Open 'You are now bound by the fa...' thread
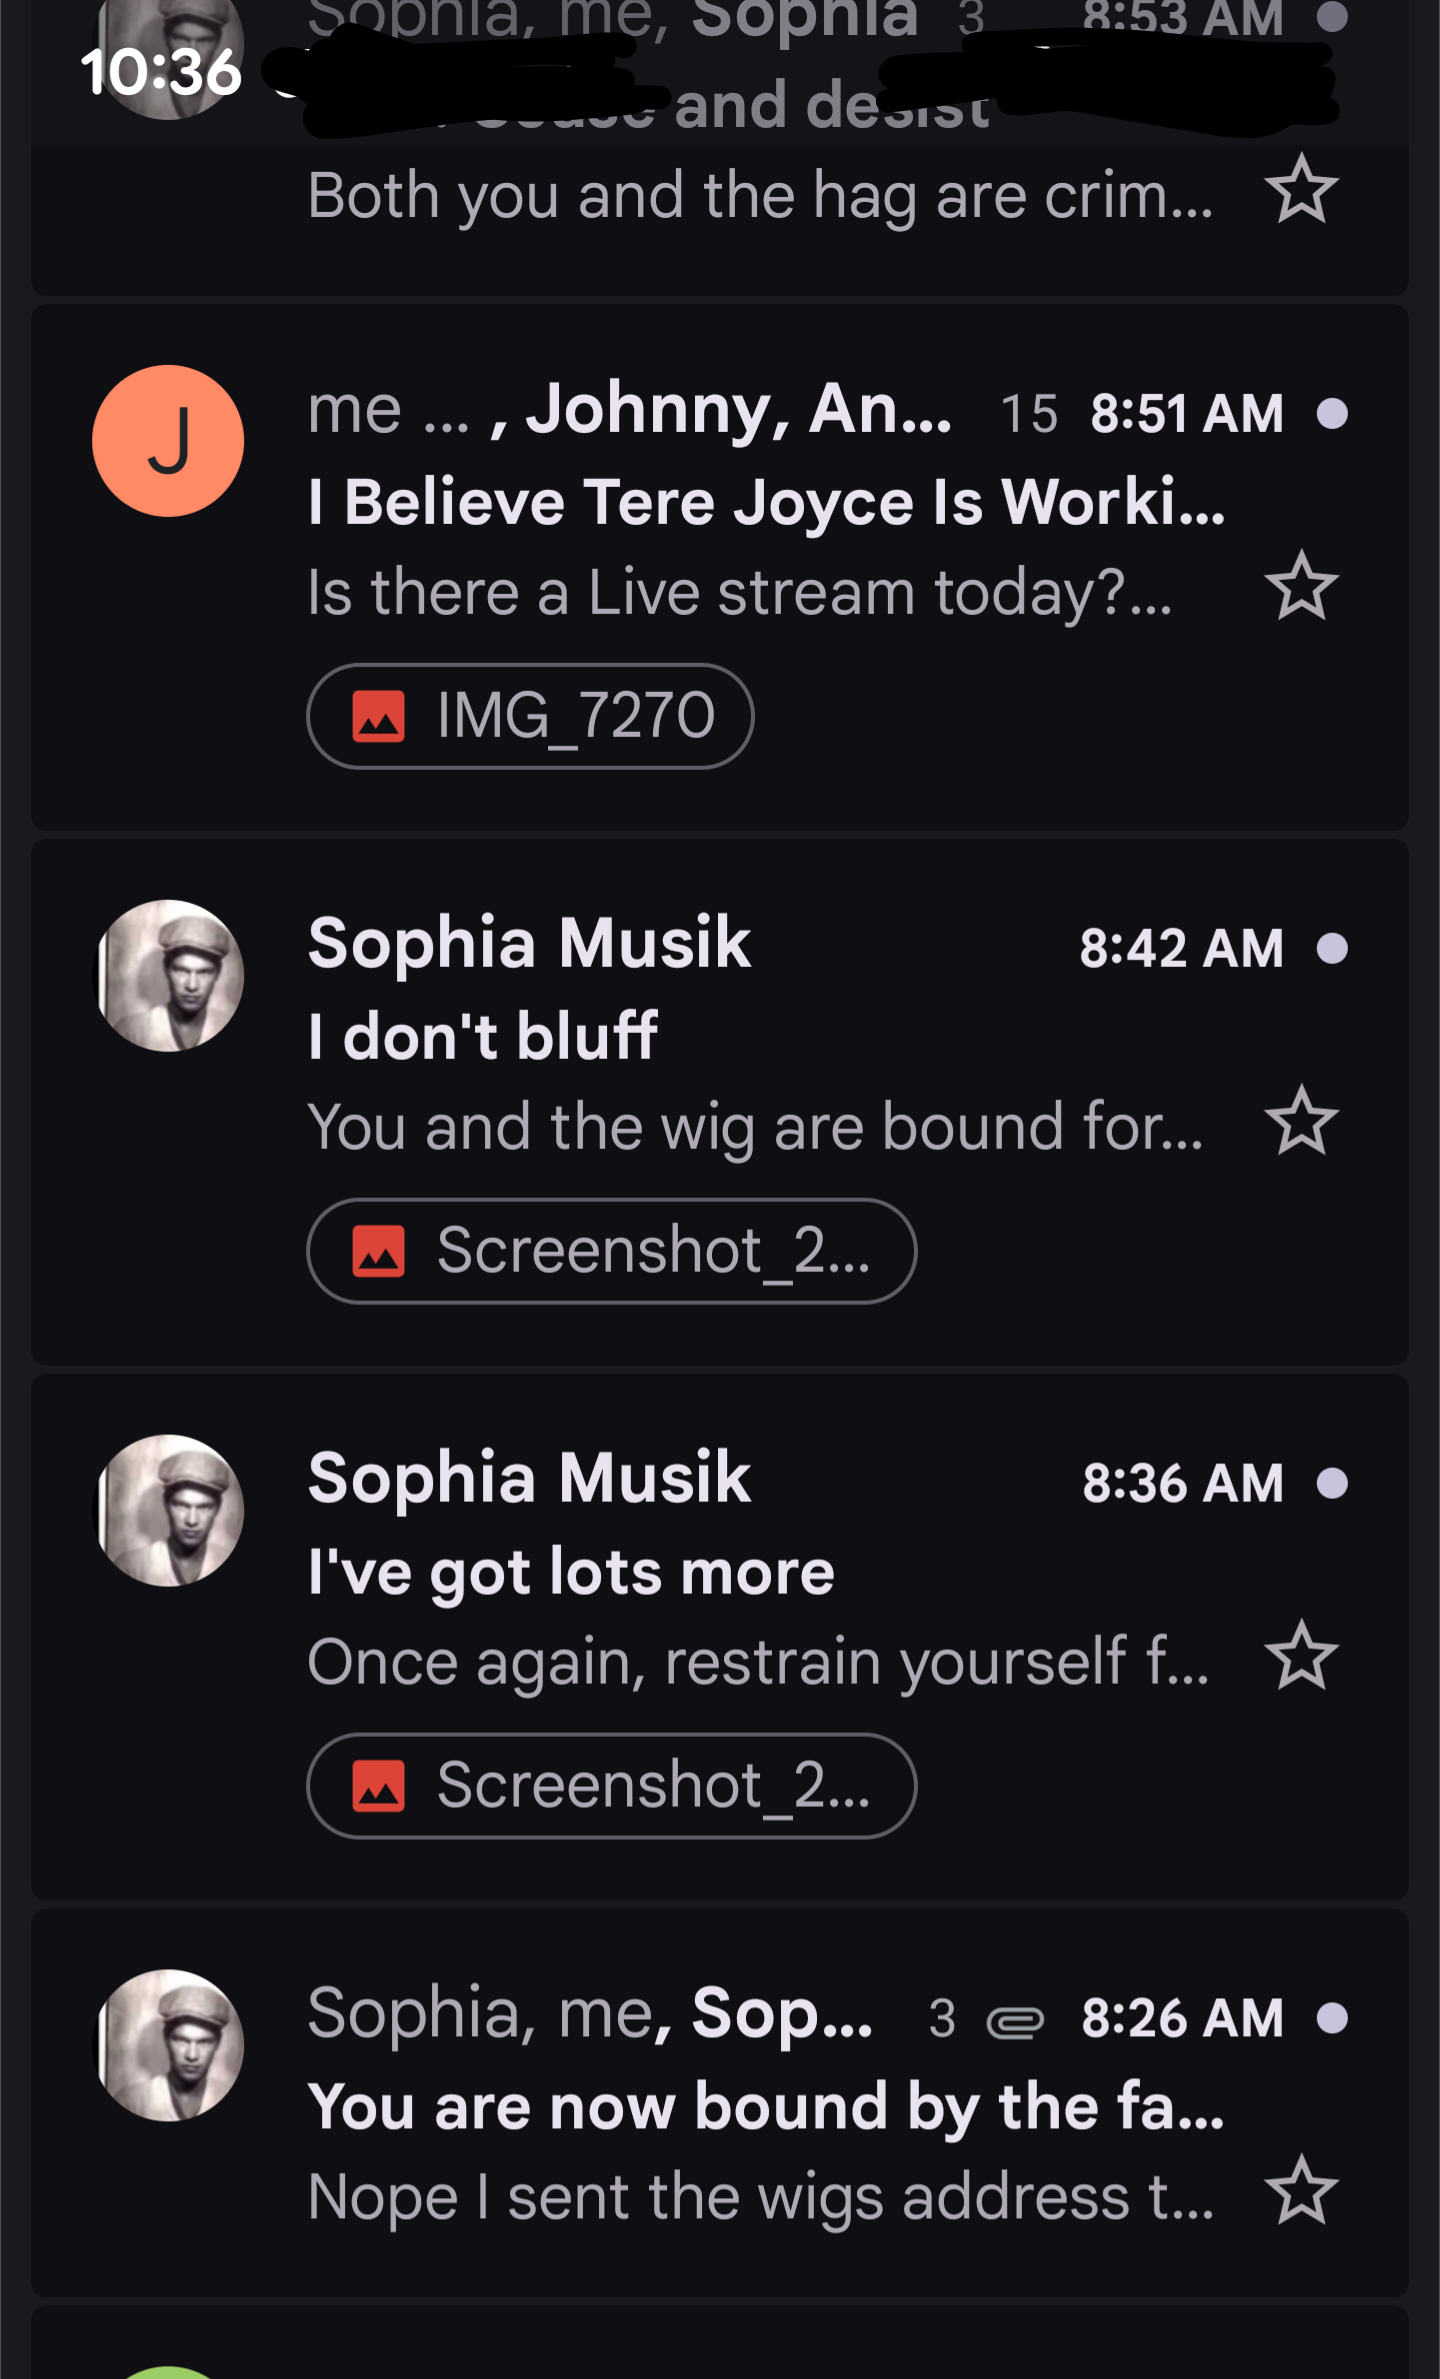 point(765,2107)
